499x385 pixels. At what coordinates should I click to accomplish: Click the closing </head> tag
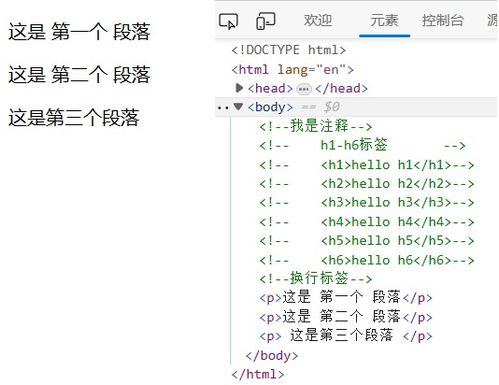341,88
